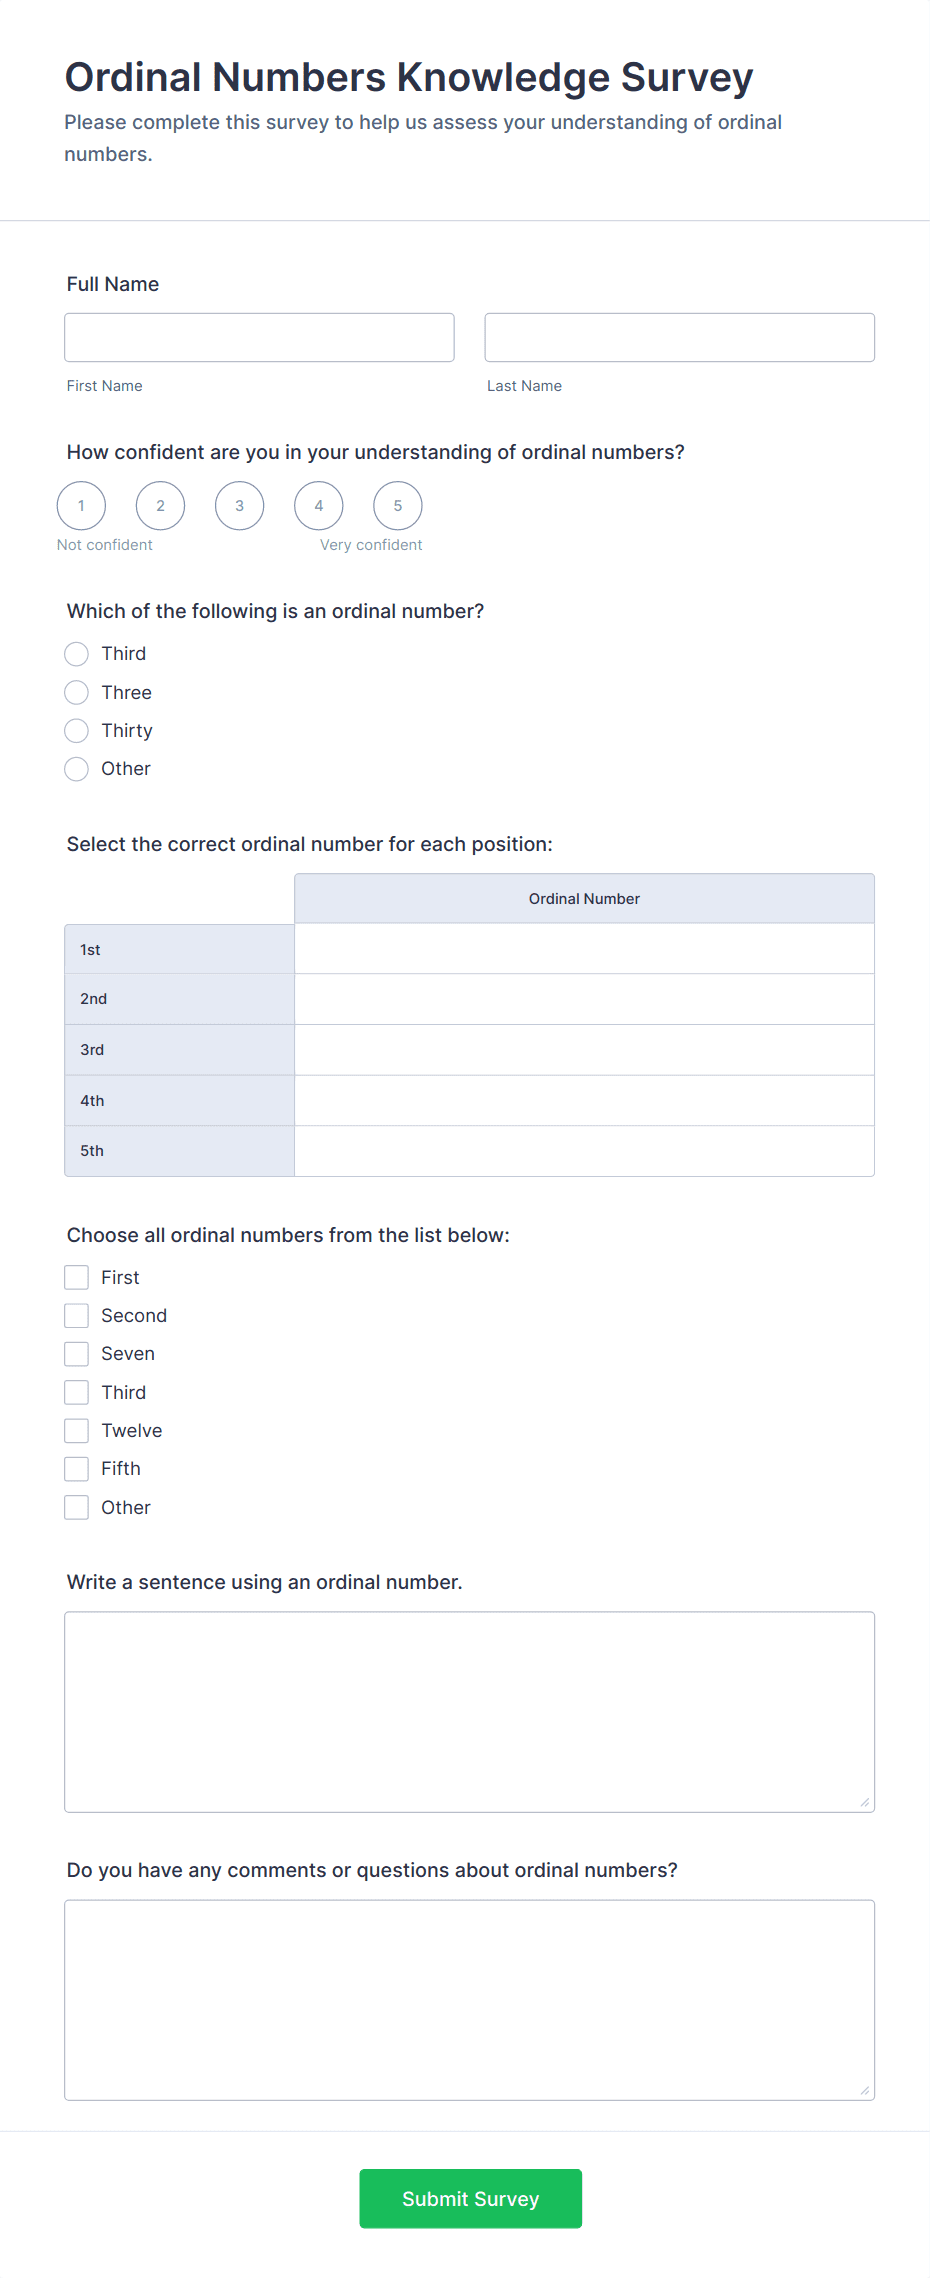This screenshot has width=930, height=2278.
Task: Click the Last Name input field
Action: point(679,337)
